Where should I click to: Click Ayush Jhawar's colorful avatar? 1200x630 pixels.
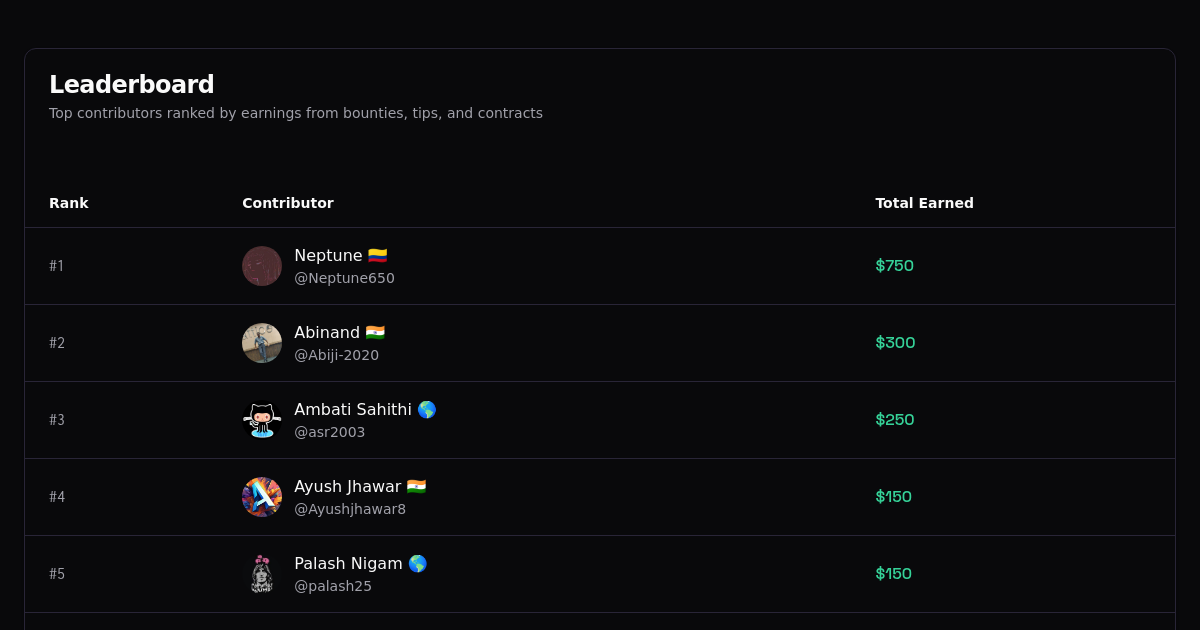pos(262,497)
